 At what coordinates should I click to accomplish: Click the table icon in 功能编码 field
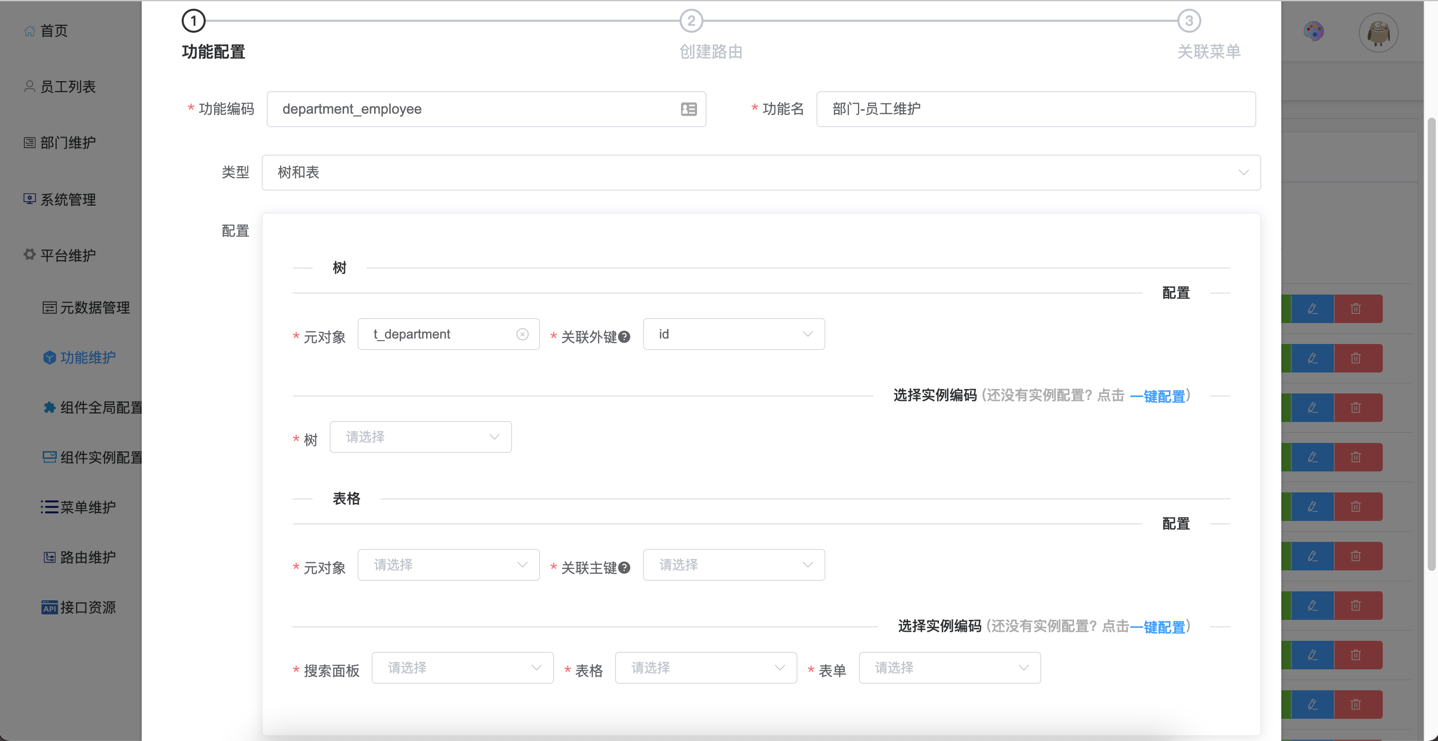(x=689, y=109)
